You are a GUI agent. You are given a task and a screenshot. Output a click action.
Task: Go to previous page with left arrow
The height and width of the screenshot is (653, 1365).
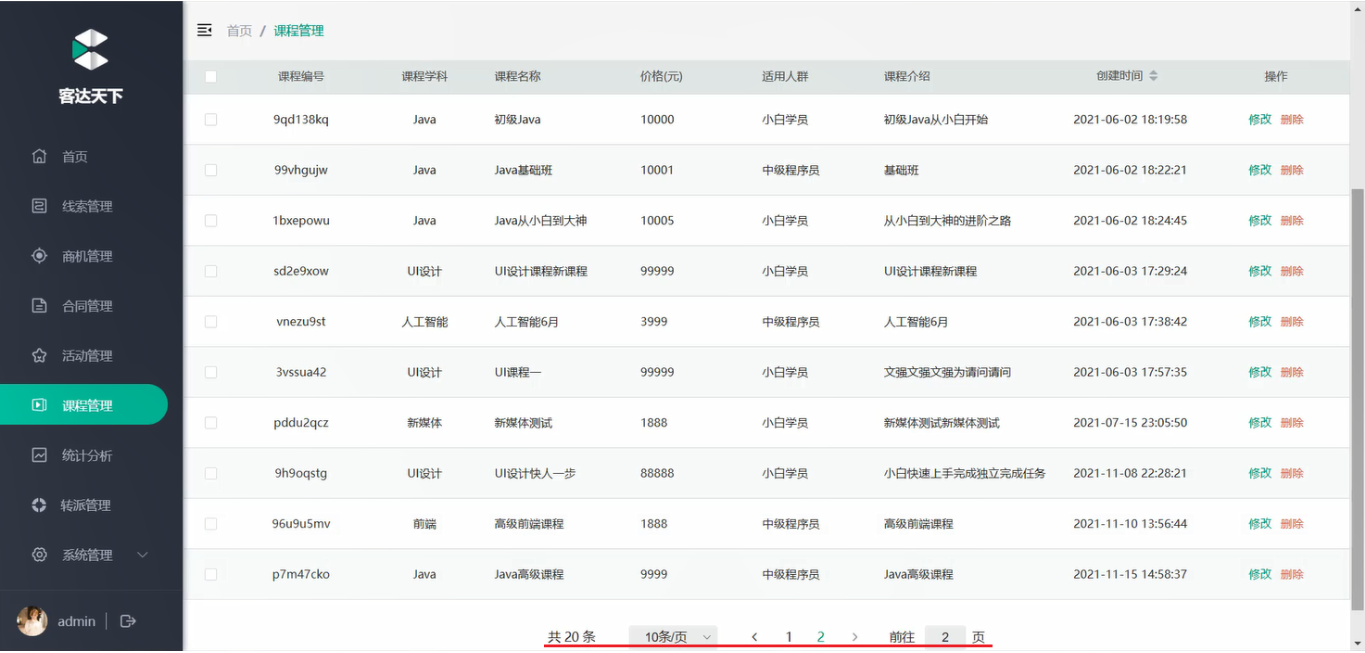(x=754, y=637)
